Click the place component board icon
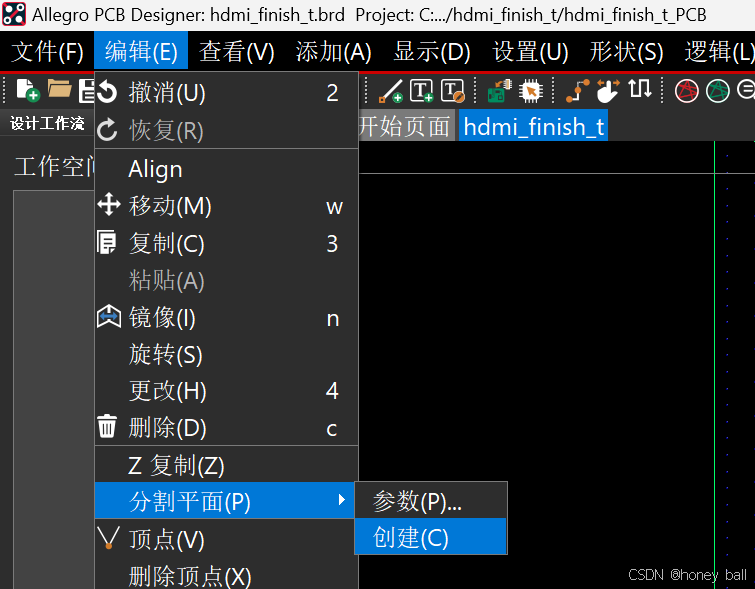 point(499,91)
